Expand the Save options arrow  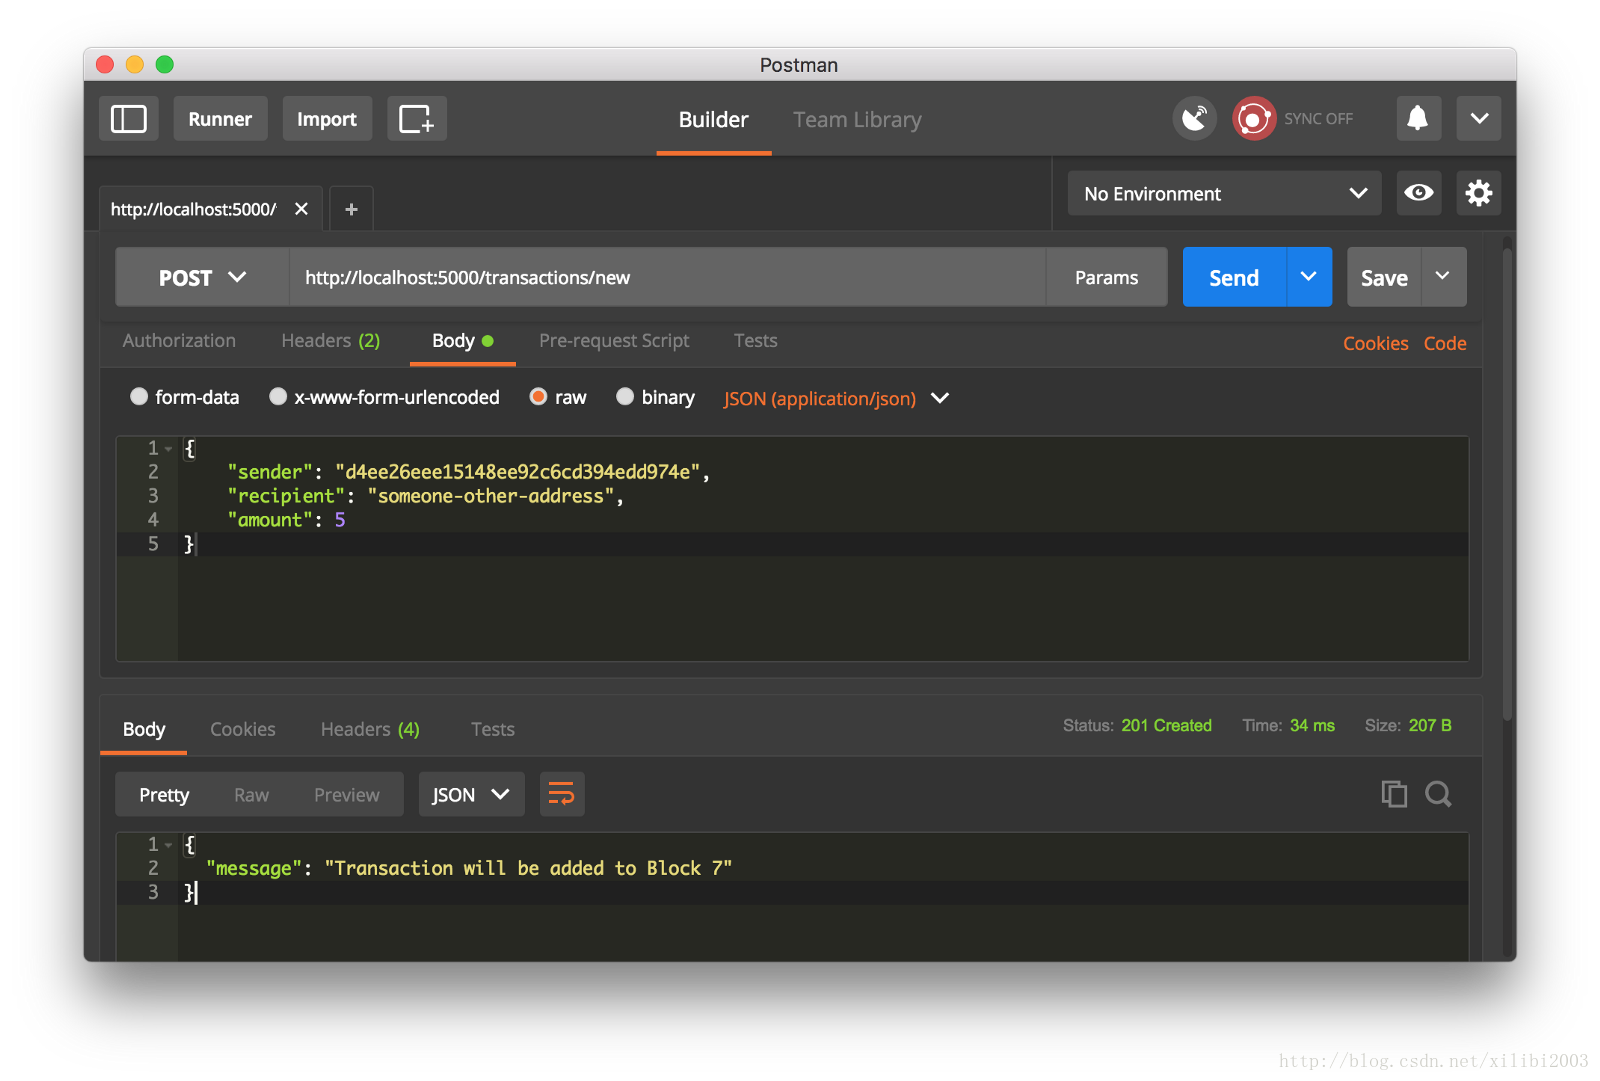[x=1442, y=277]
